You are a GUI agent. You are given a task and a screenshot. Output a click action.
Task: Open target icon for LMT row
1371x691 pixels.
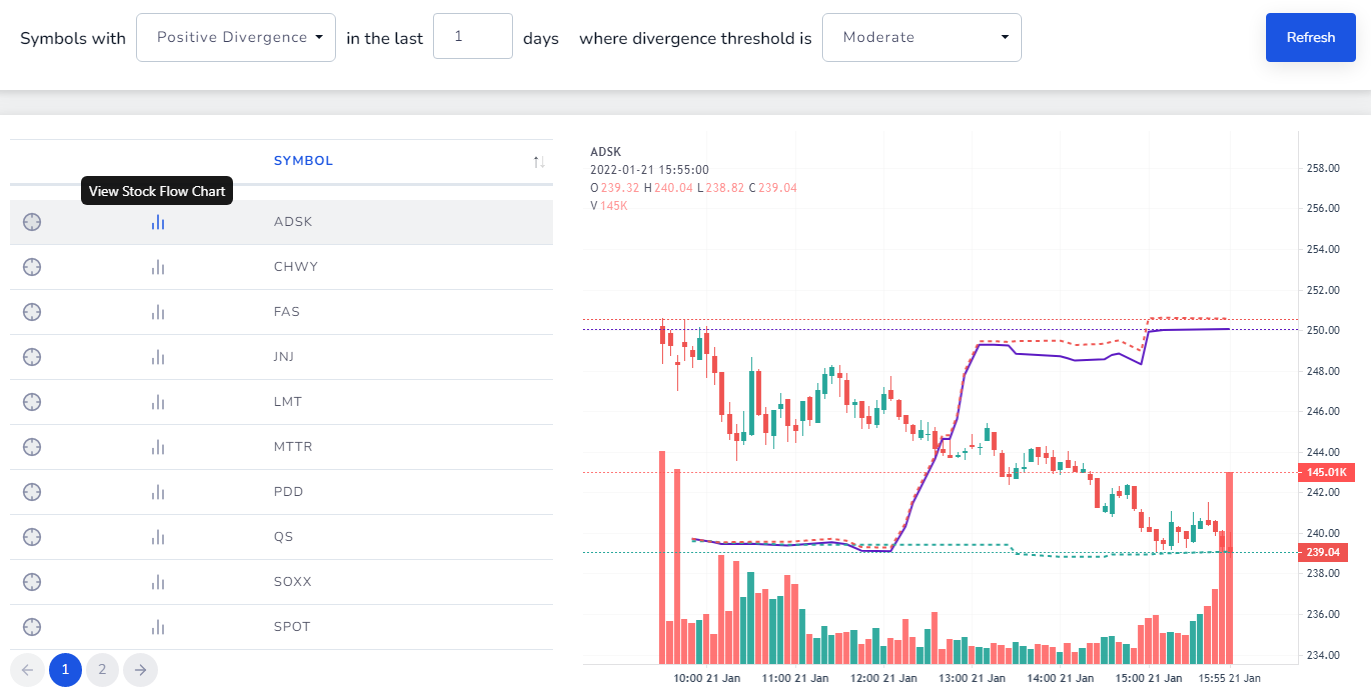pyautogui.click(x=32, y=402)
